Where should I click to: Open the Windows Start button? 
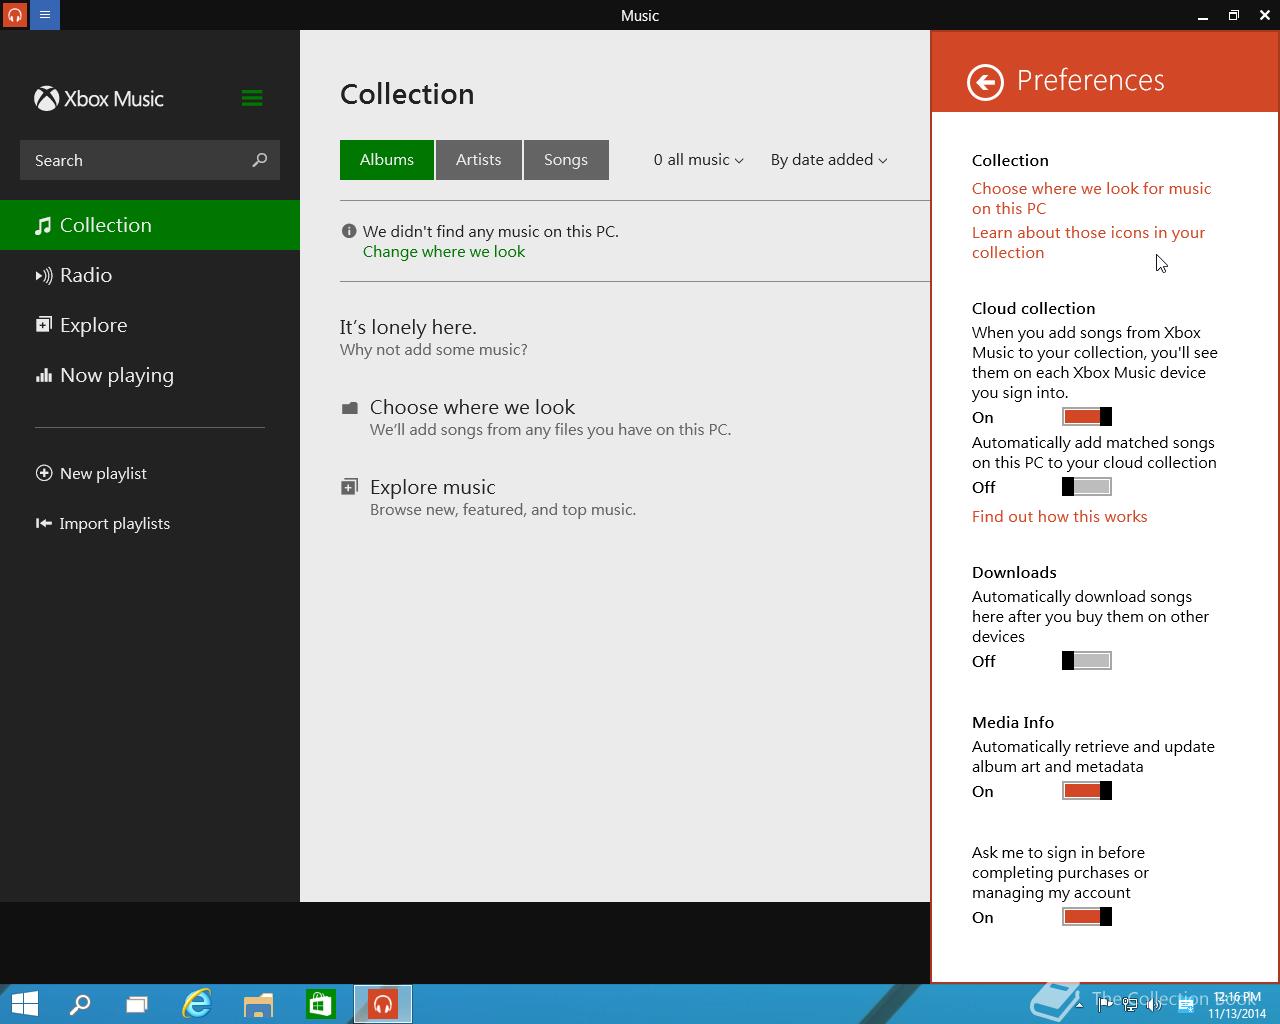pos(24,1004)
